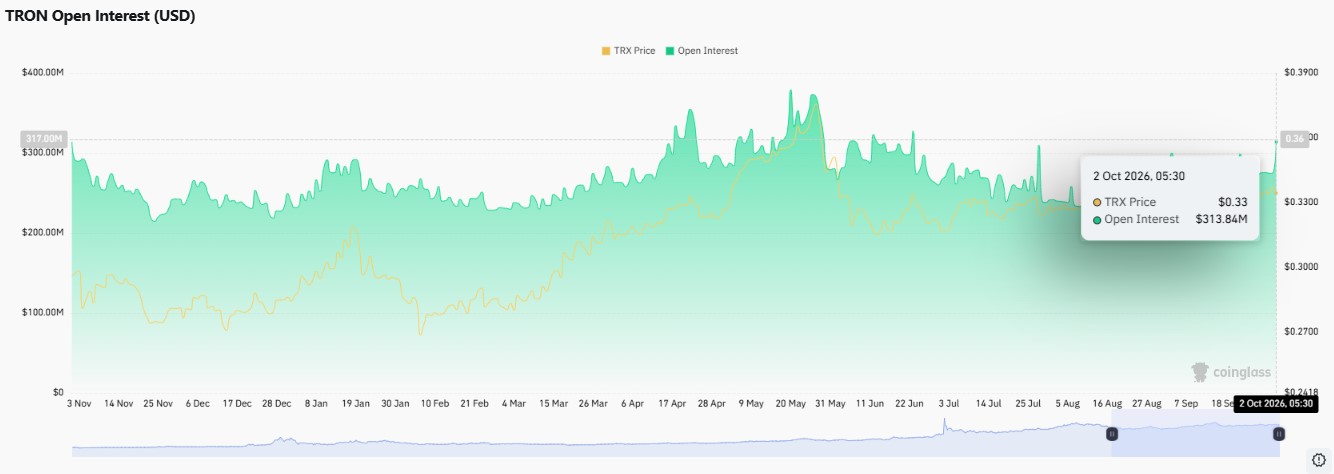Click the '$0.2418' right axis label
The image size is (1334, 474).
pyautogui.click(x=1300, y=392)
